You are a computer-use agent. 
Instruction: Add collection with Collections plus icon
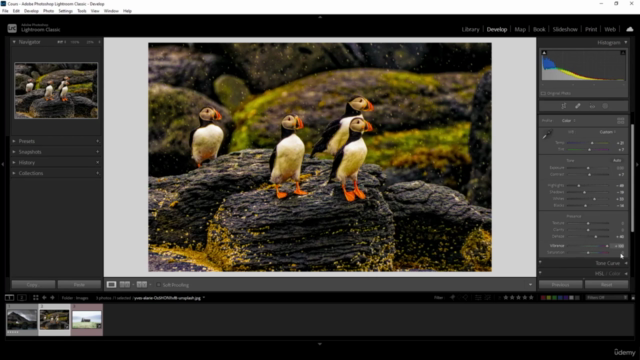point(98,173)
